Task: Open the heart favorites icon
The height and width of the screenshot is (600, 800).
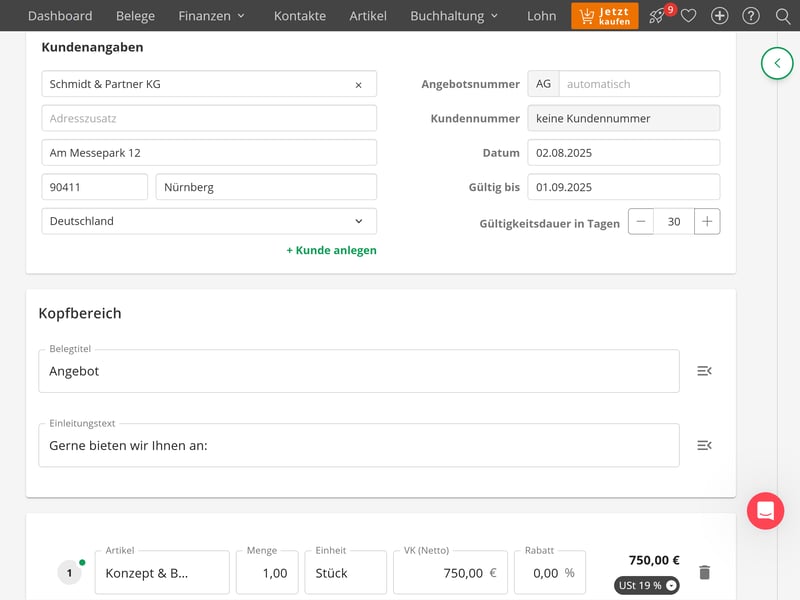Action: pos(688,16)
